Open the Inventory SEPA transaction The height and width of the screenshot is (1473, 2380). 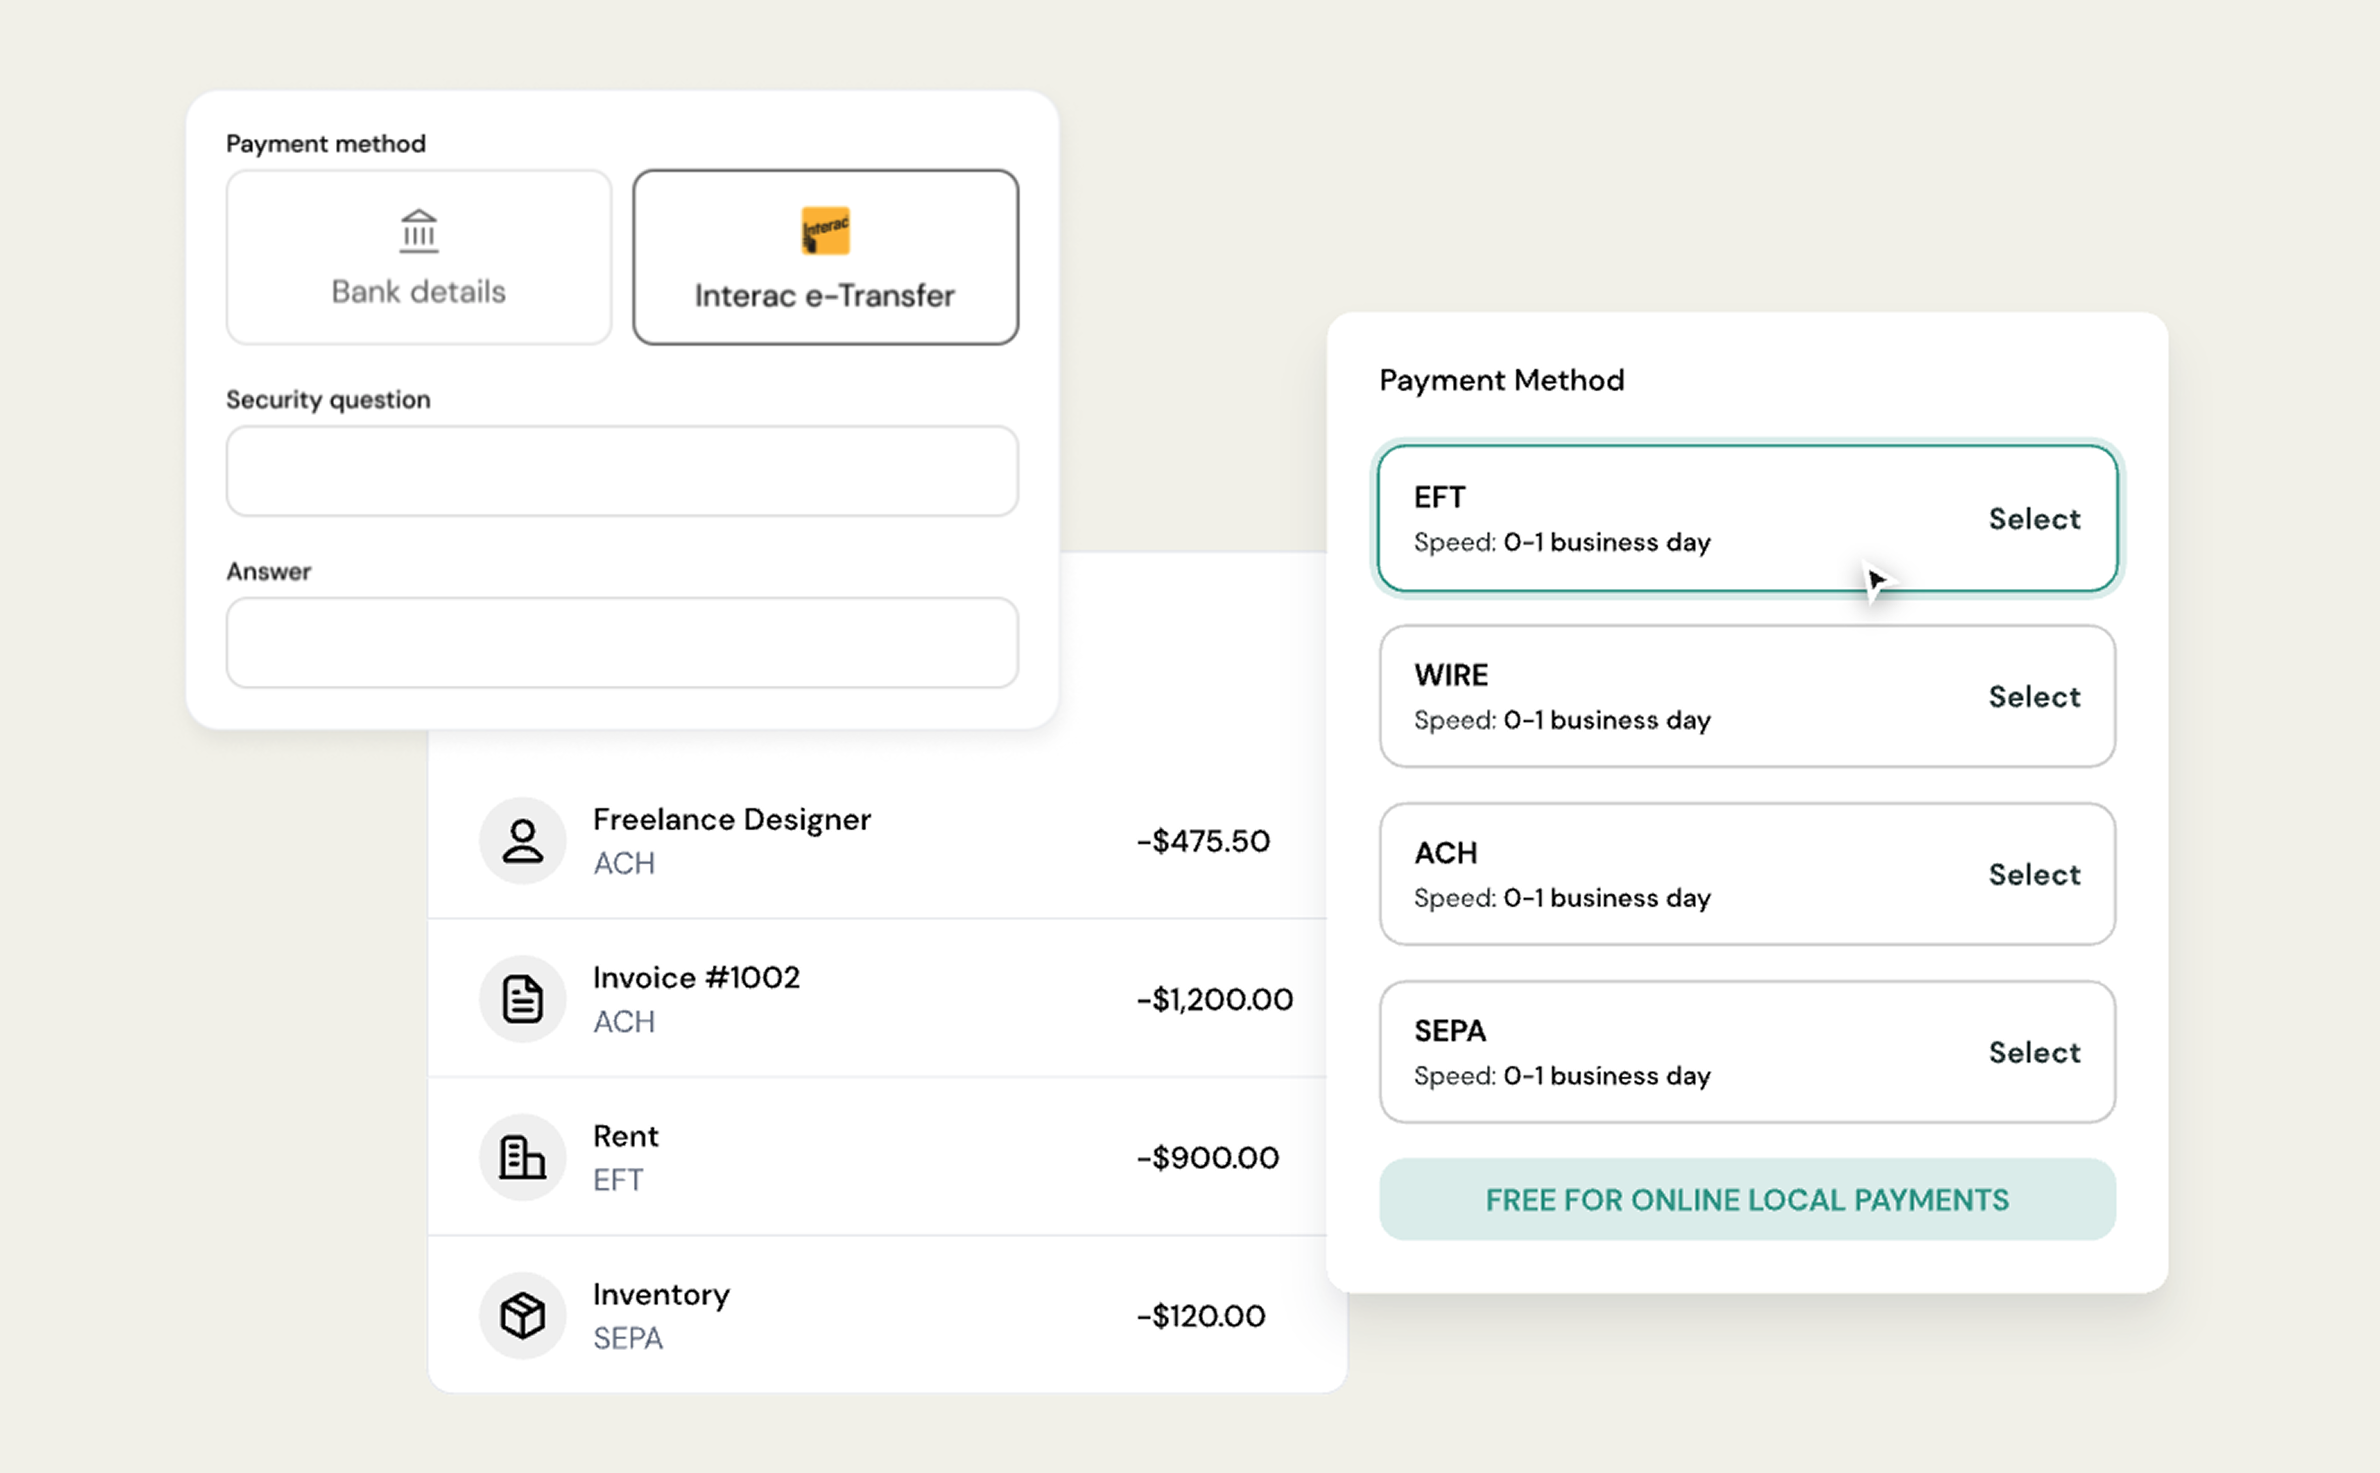point(878,1316)
